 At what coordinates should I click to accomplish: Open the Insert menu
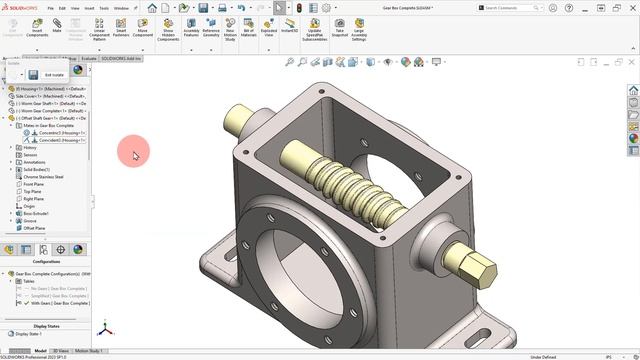[89, 8]
